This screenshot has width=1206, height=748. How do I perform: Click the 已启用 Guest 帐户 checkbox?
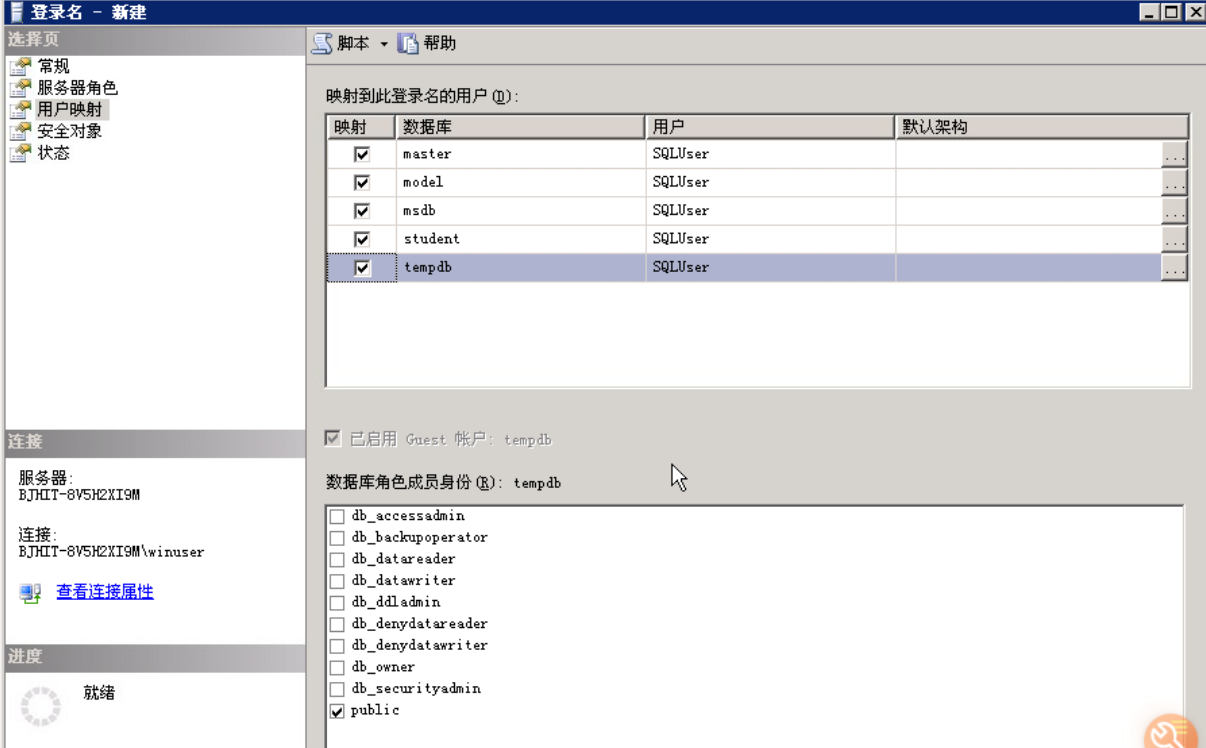coord(333,439)
